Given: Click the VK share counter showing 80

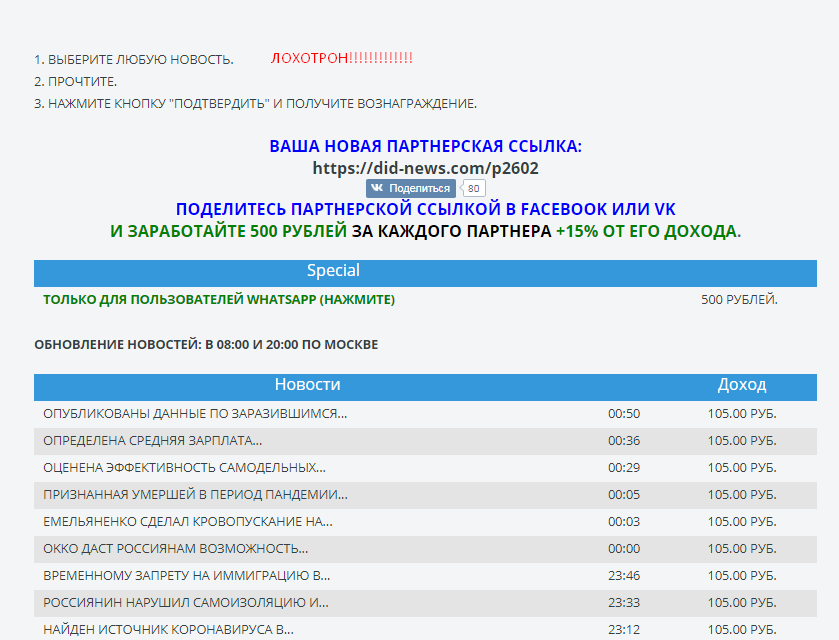Looking at the screenshot, I should pos(473,188).
